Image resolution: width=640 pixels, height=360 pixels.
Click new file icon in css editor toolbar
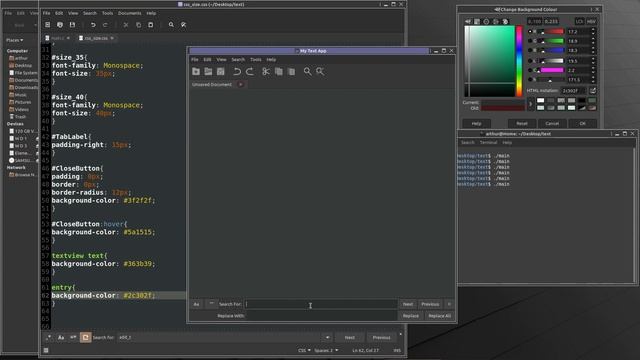pyautogui.click(x=47, y=25)
